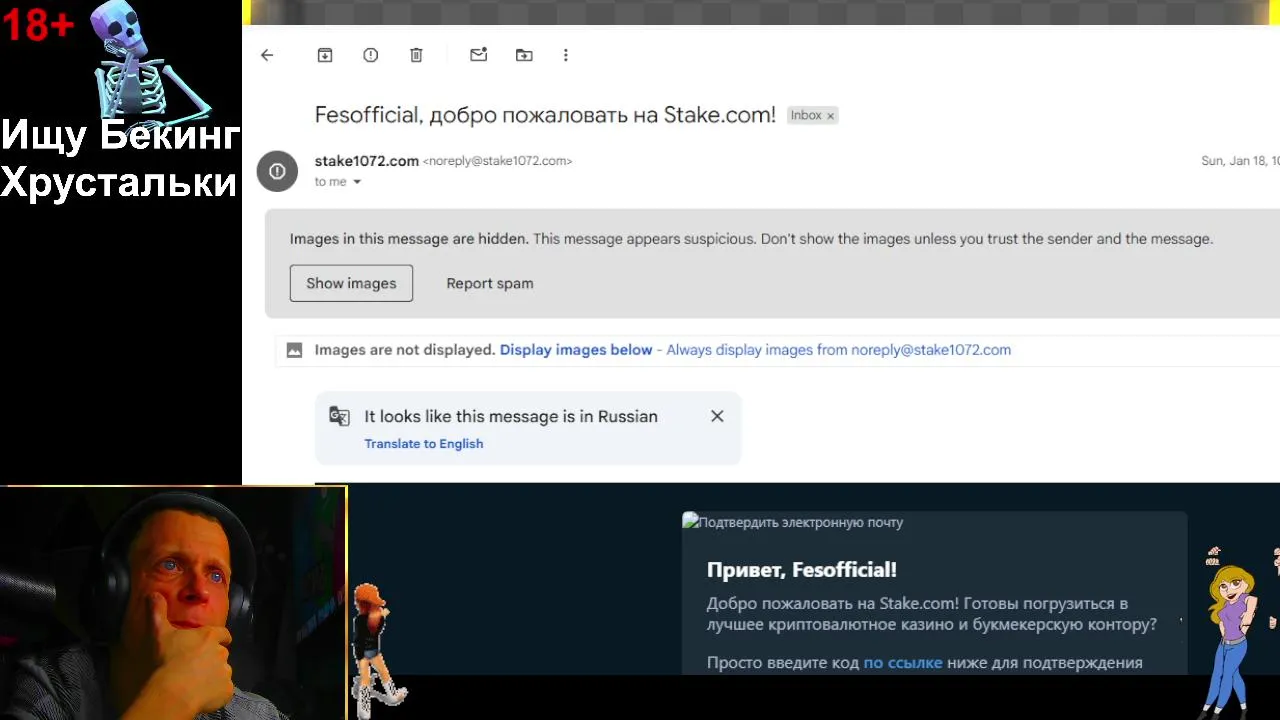This screenshot has height=720, width=1280.
Task: Click the report spam exclamation toolbar icon
Action: coord(371,55)
